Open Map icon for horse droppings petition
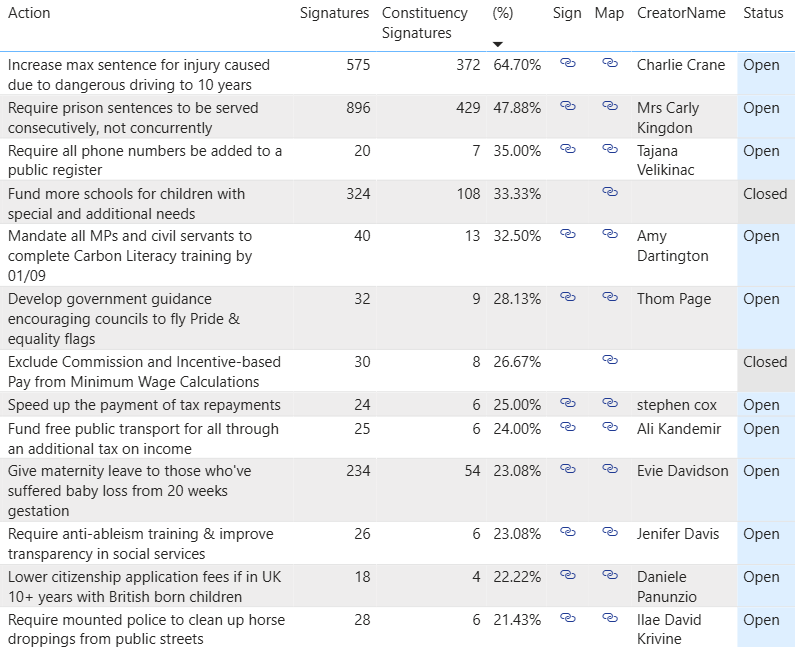Viewport: 795px width, 647px height. coord(609,618)
